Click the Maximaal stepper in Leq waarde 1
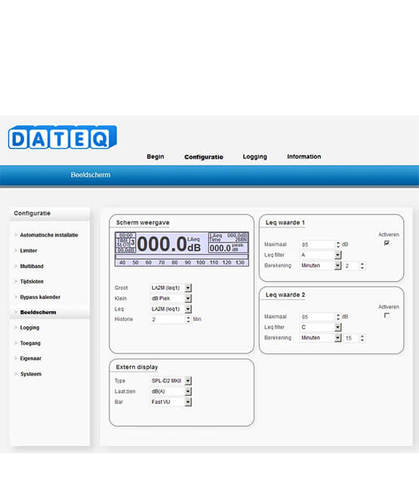The height and width of the screenshot is (500, 419). coord(338,244)
